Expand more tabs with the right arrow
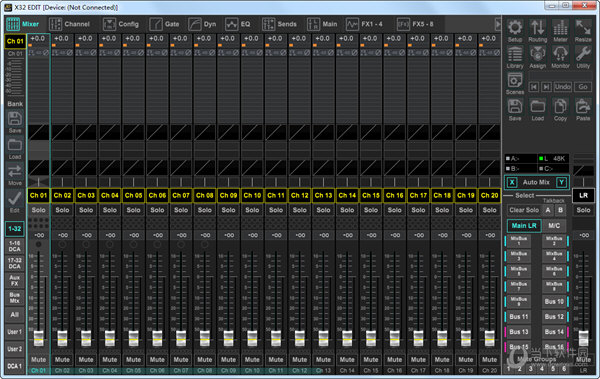The image size is (600, 379). coord(497,24)
